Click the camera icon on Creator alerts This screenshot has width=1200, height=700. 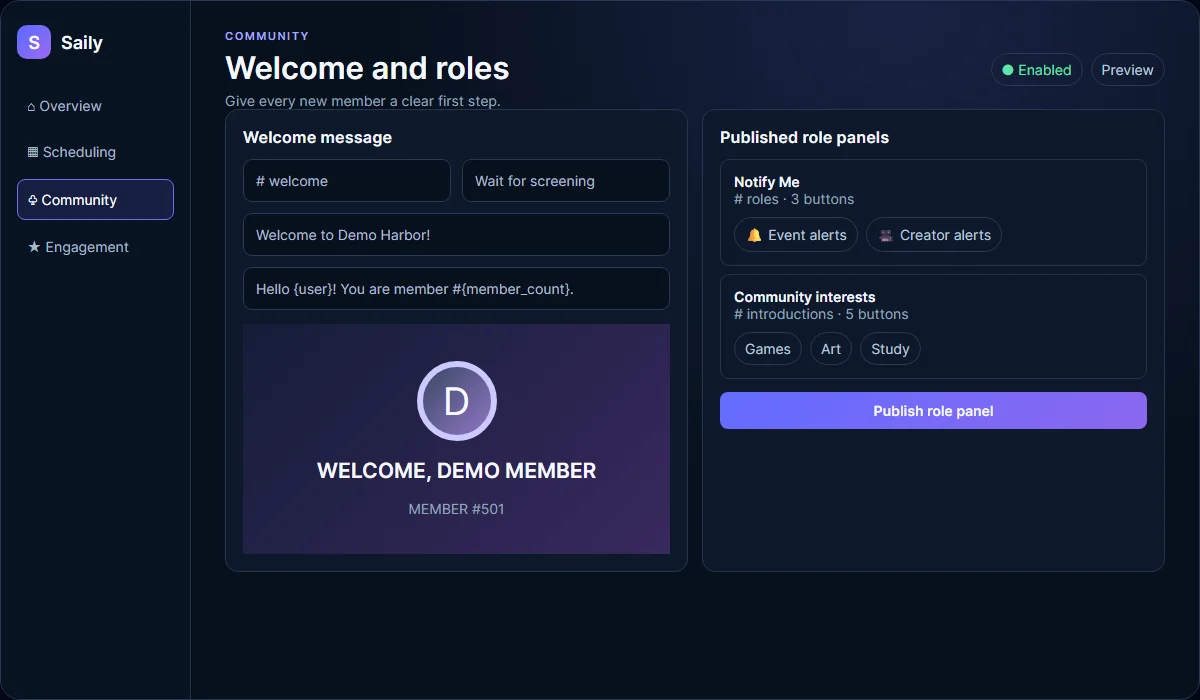886,236
